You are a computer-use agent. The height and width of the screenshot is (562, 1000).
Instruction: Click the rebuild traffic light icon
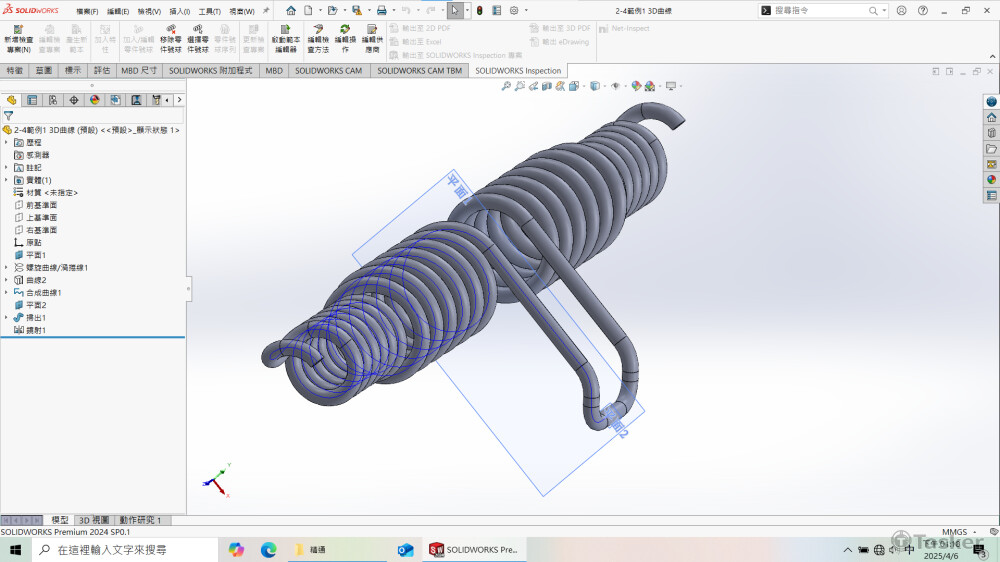478,10
